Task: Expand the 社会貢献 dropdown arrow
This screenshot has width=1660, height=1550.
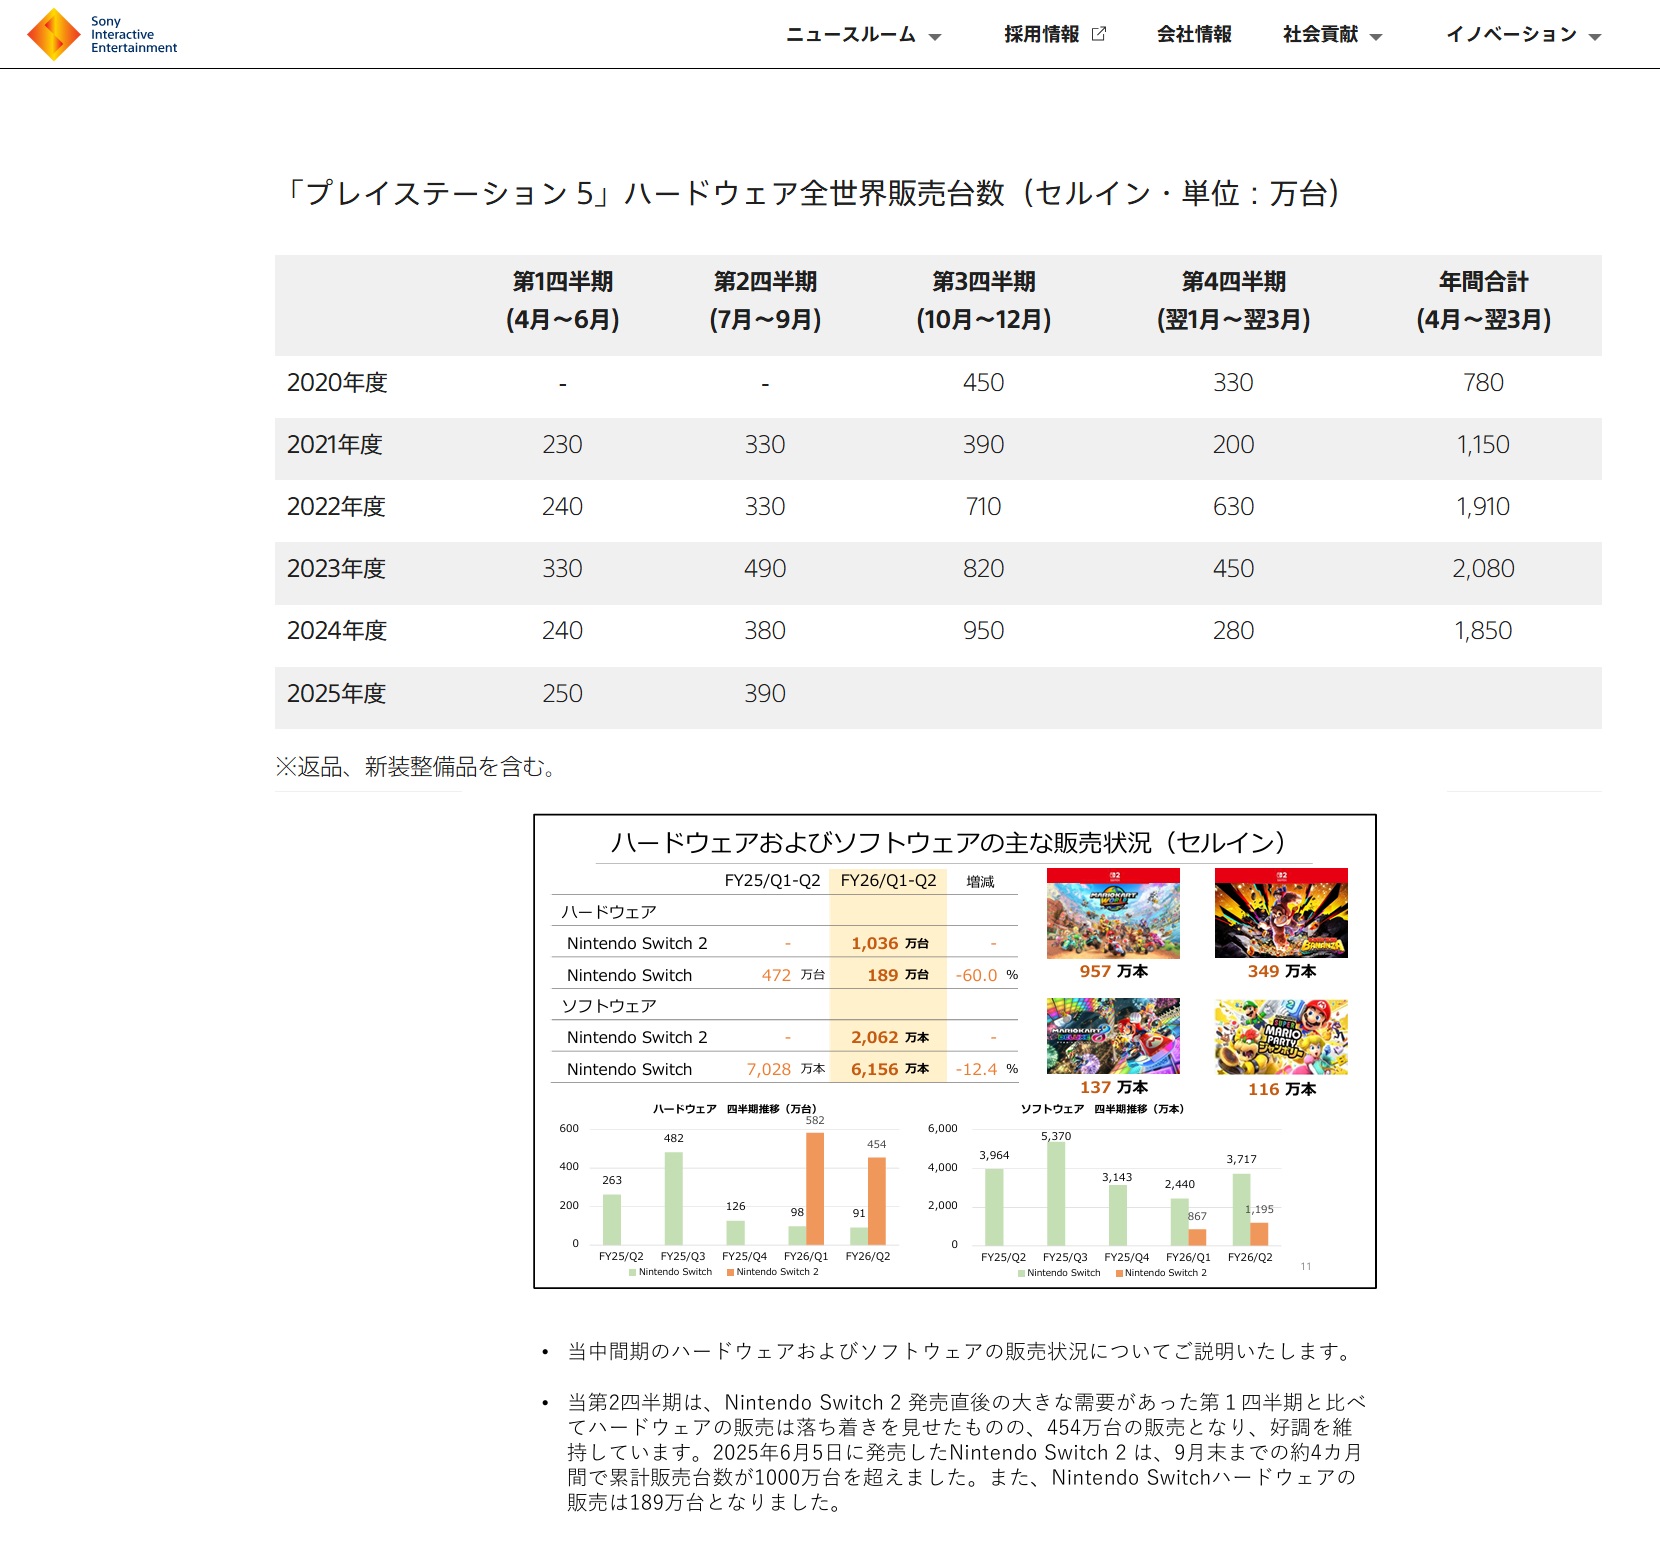Action: pyautogui.click(x=1376, y=37)
